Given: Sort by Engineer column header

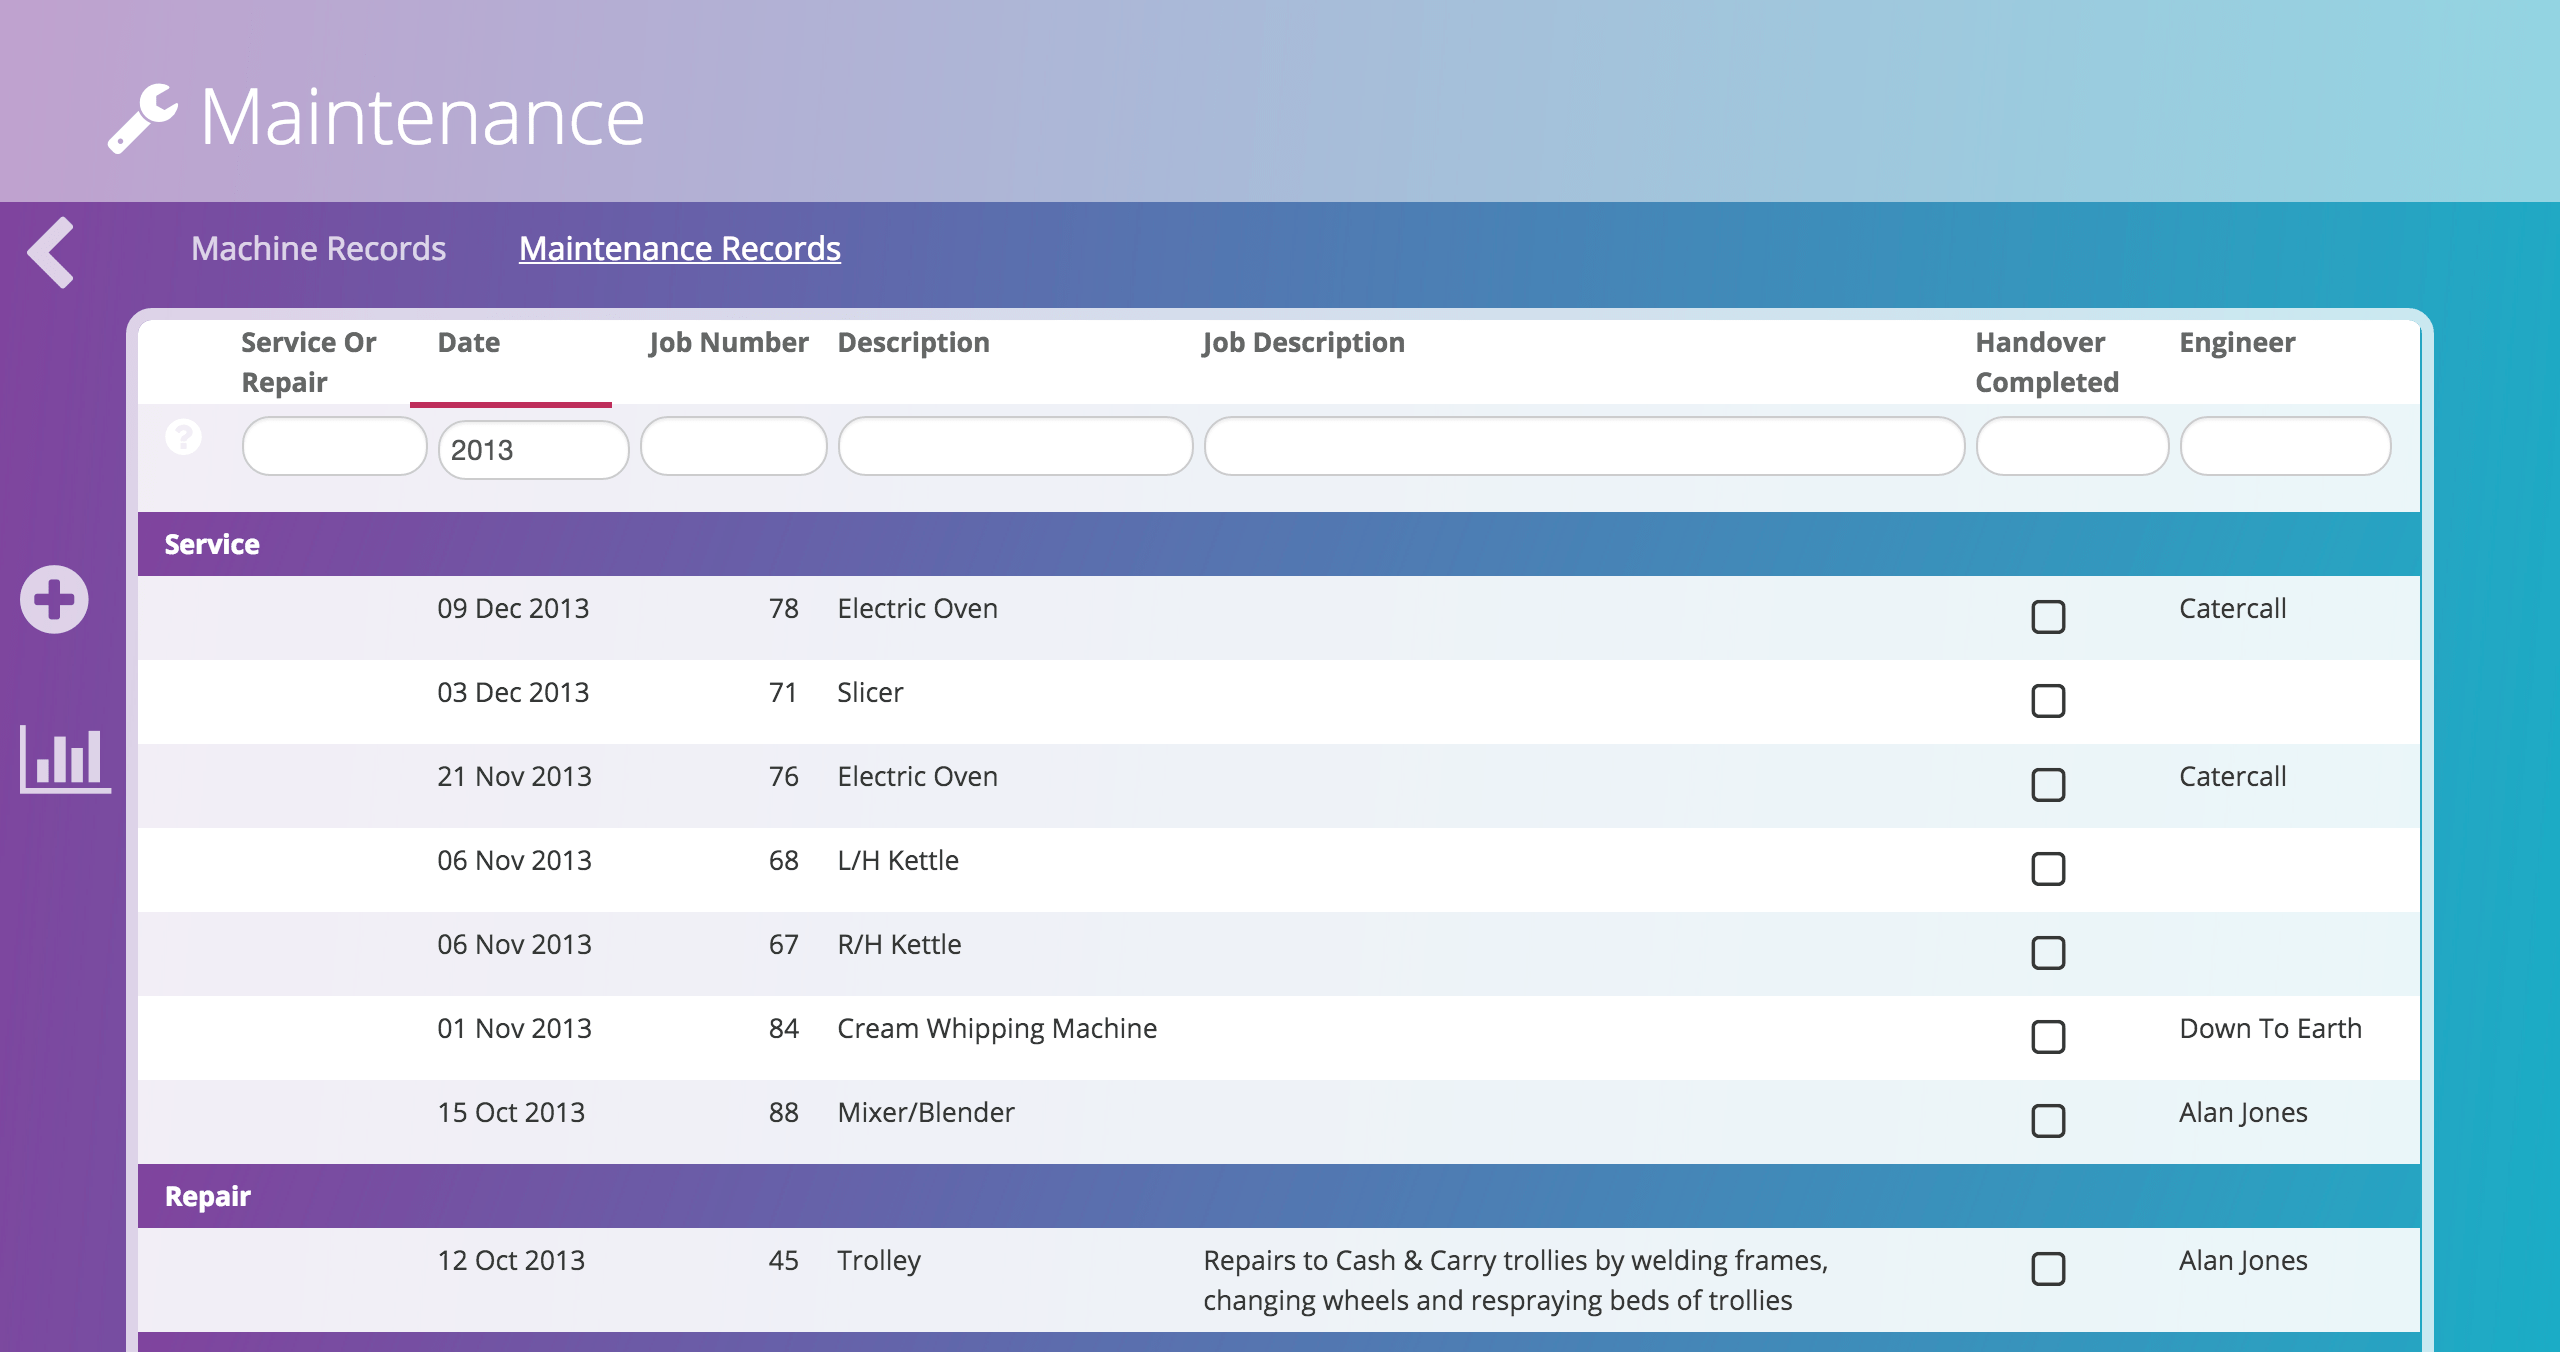Looking at the screenshot, I should [x=2237, y=343].
